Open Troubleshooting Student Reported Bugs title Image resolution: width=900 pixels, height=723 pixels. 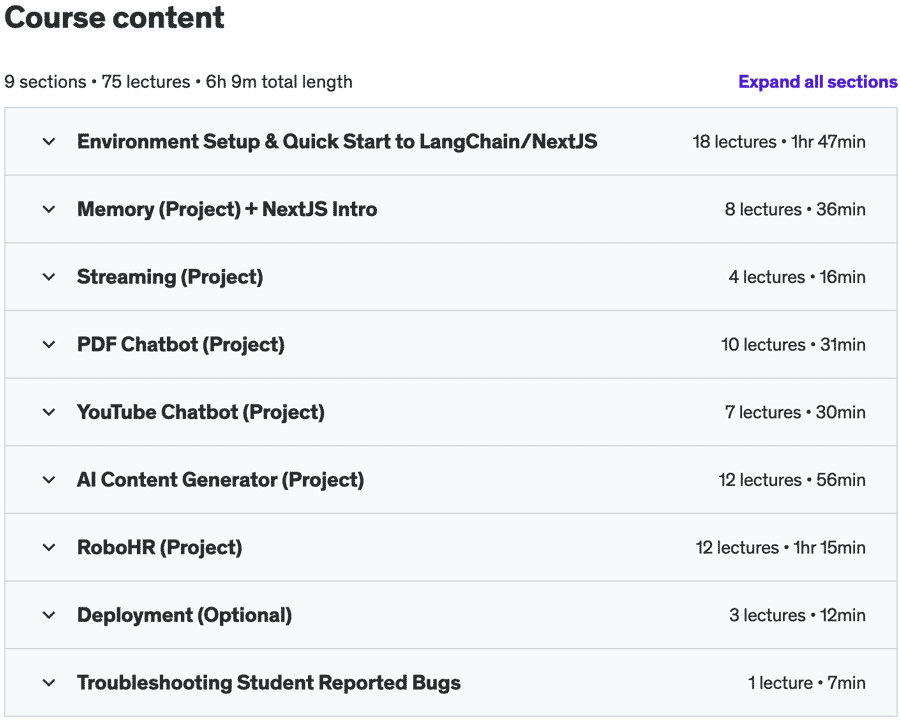(269, 683)
